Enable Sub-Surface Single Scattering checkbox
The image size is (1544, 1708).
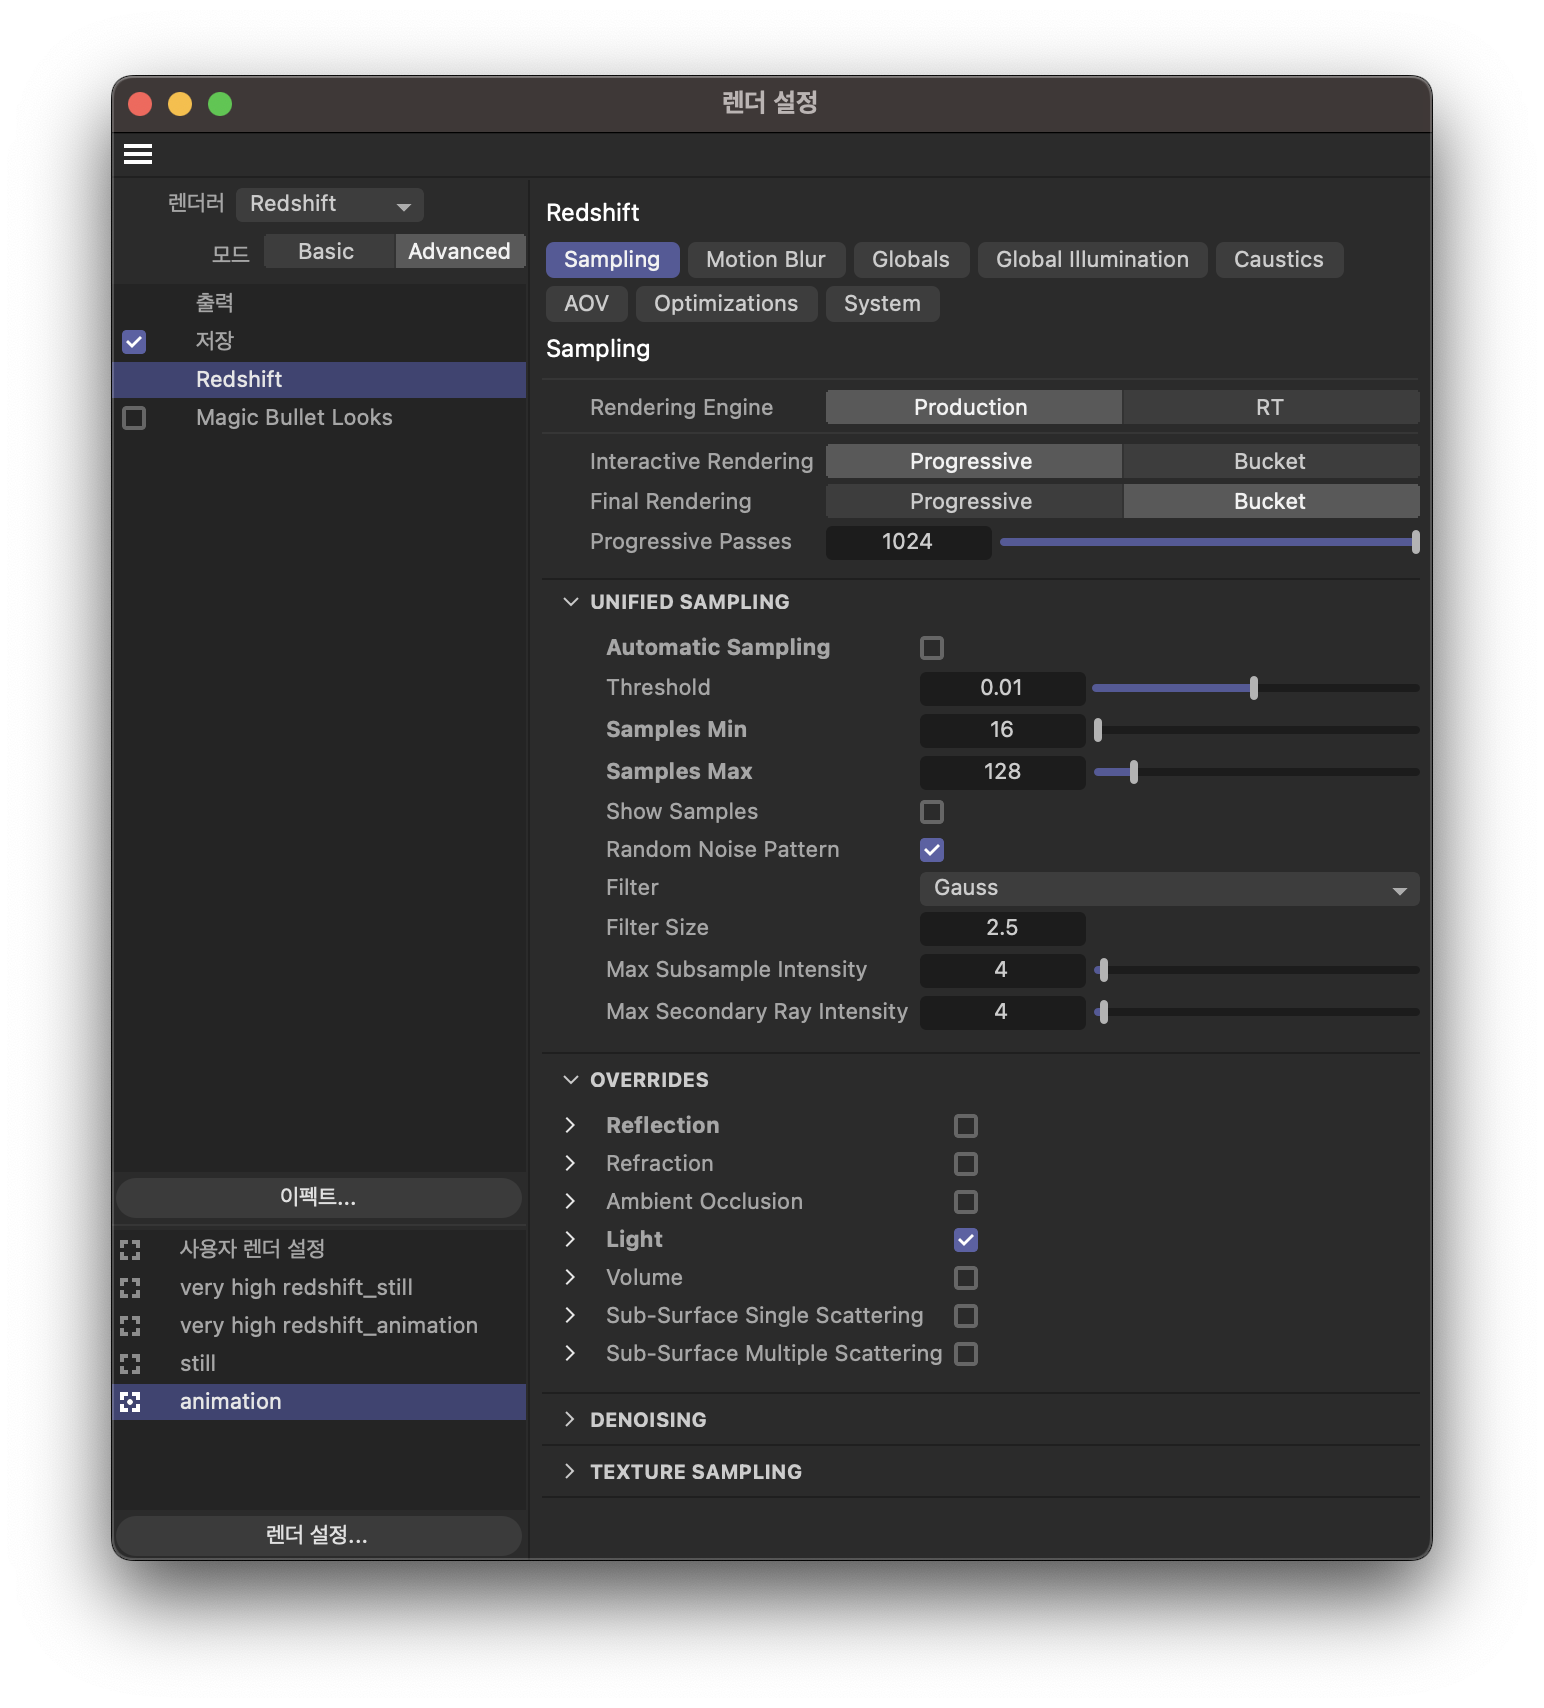(966, 1315)
